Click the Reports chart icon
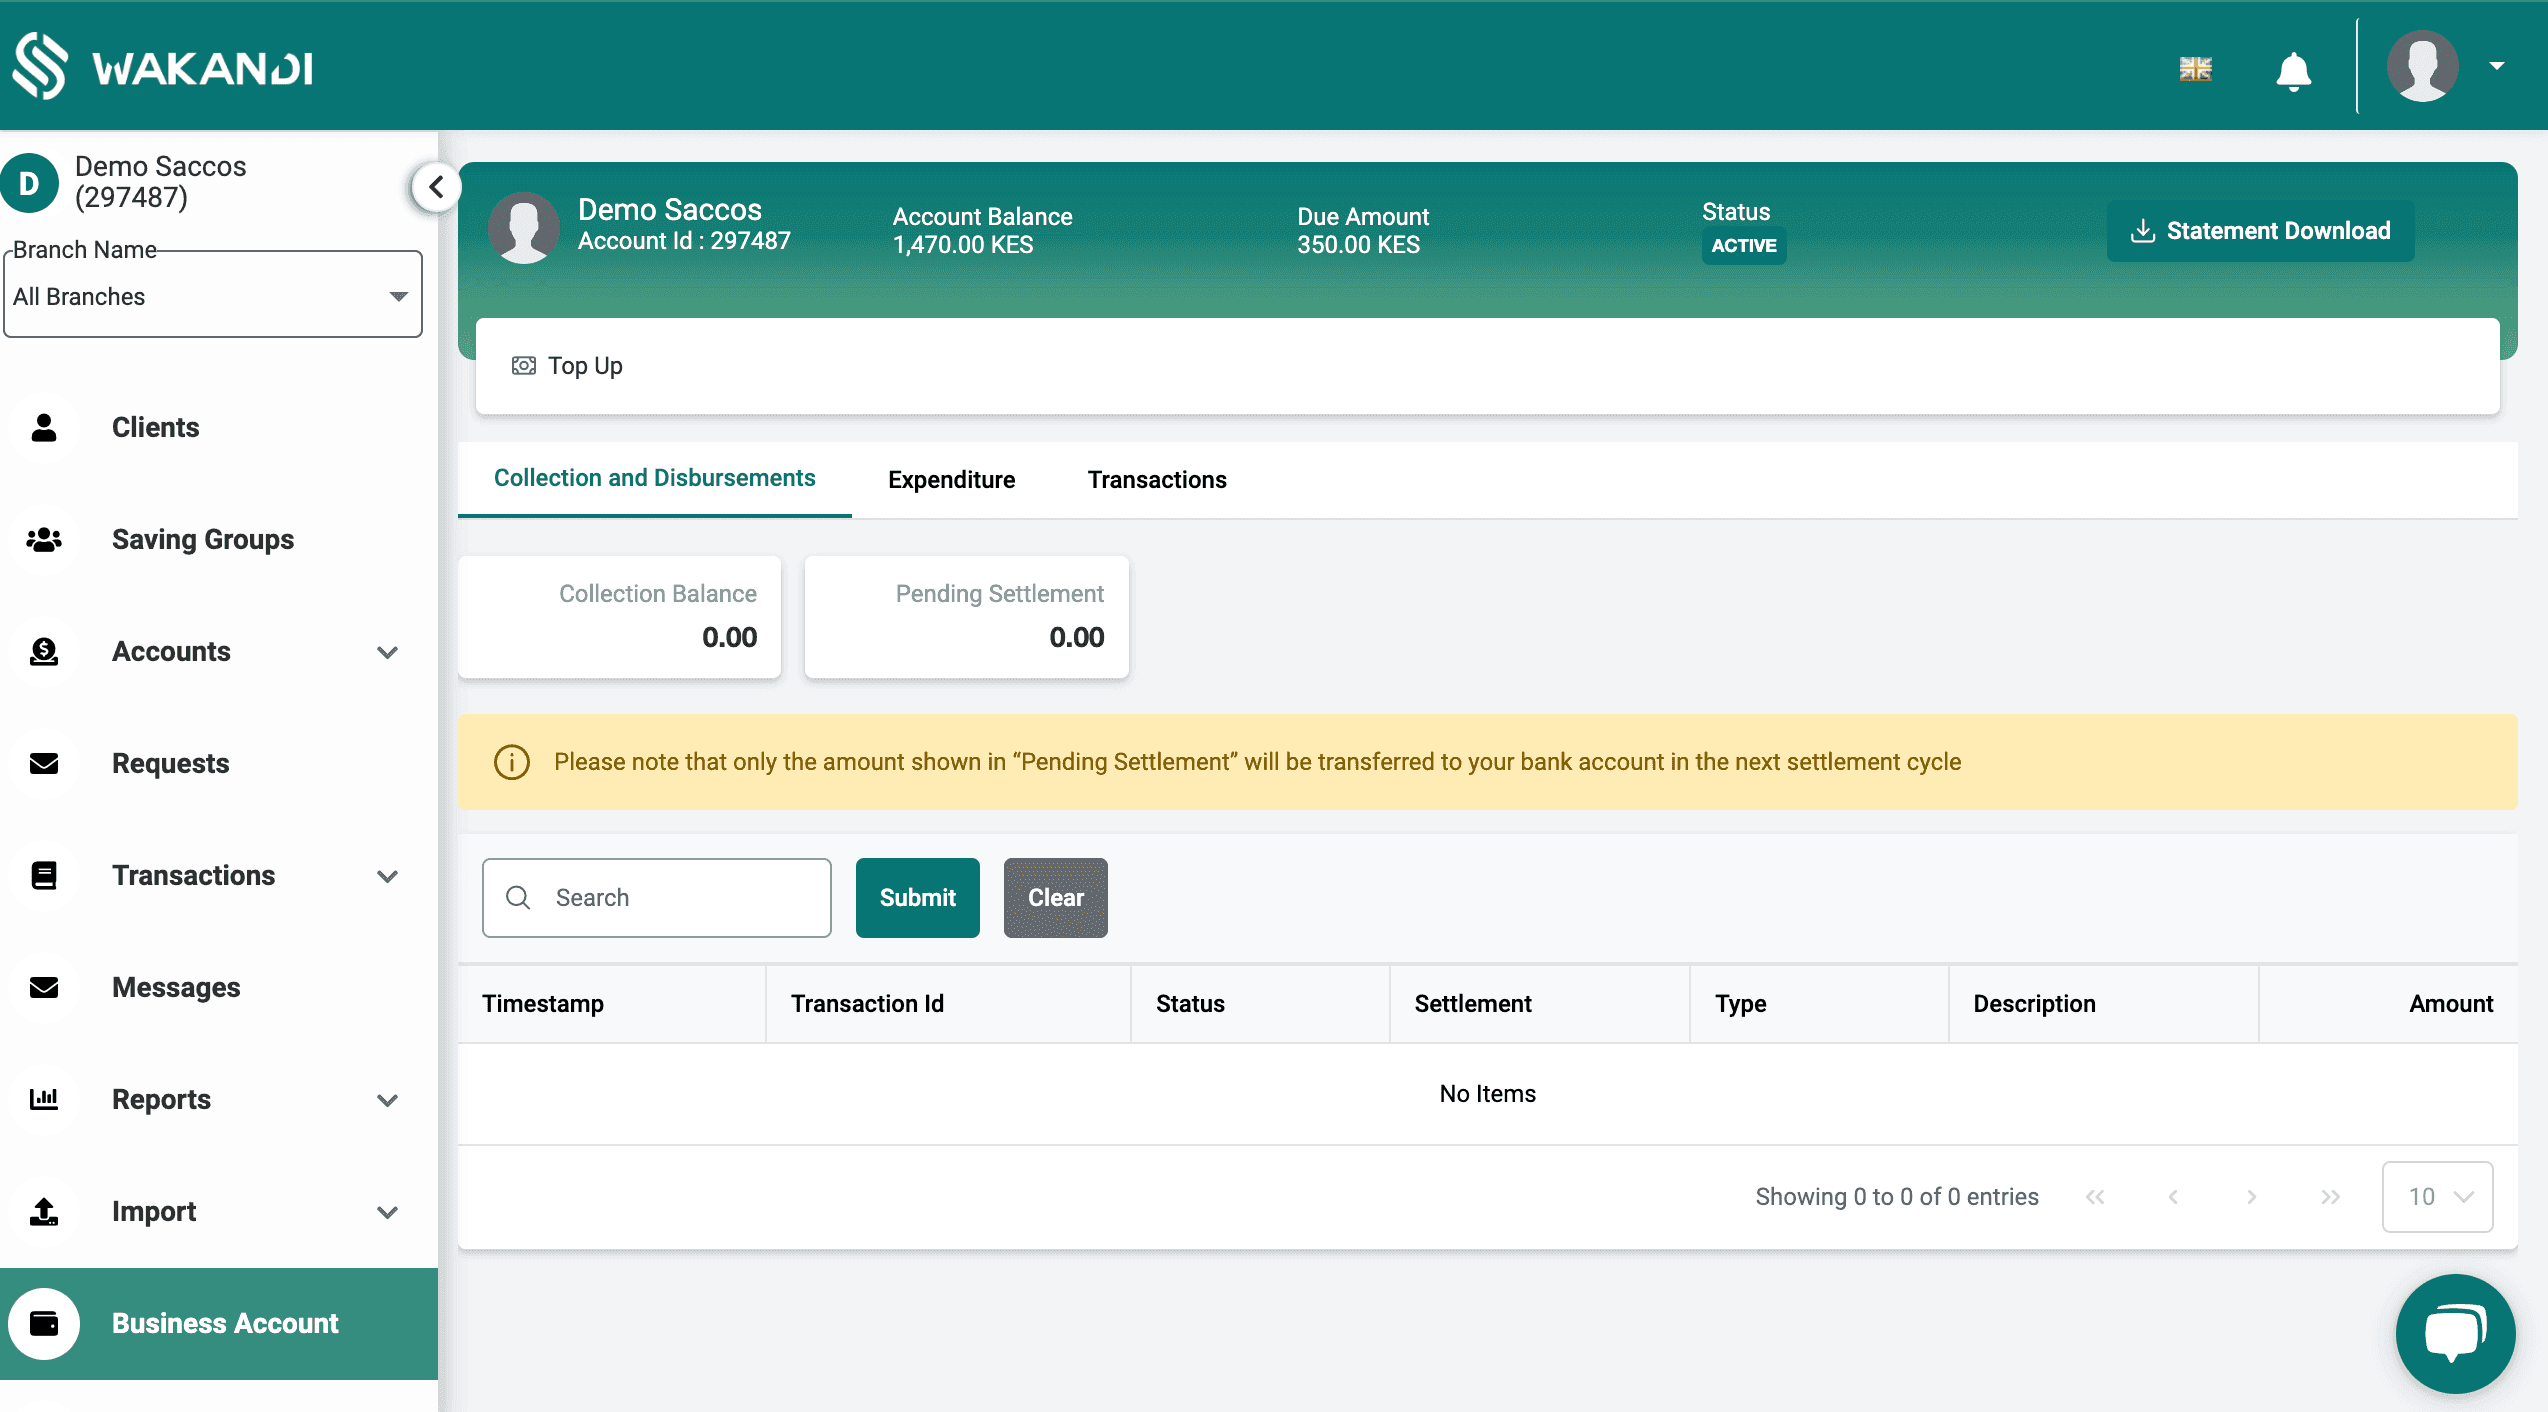The image size is (2548, 1412). [x=44, y=1100]
